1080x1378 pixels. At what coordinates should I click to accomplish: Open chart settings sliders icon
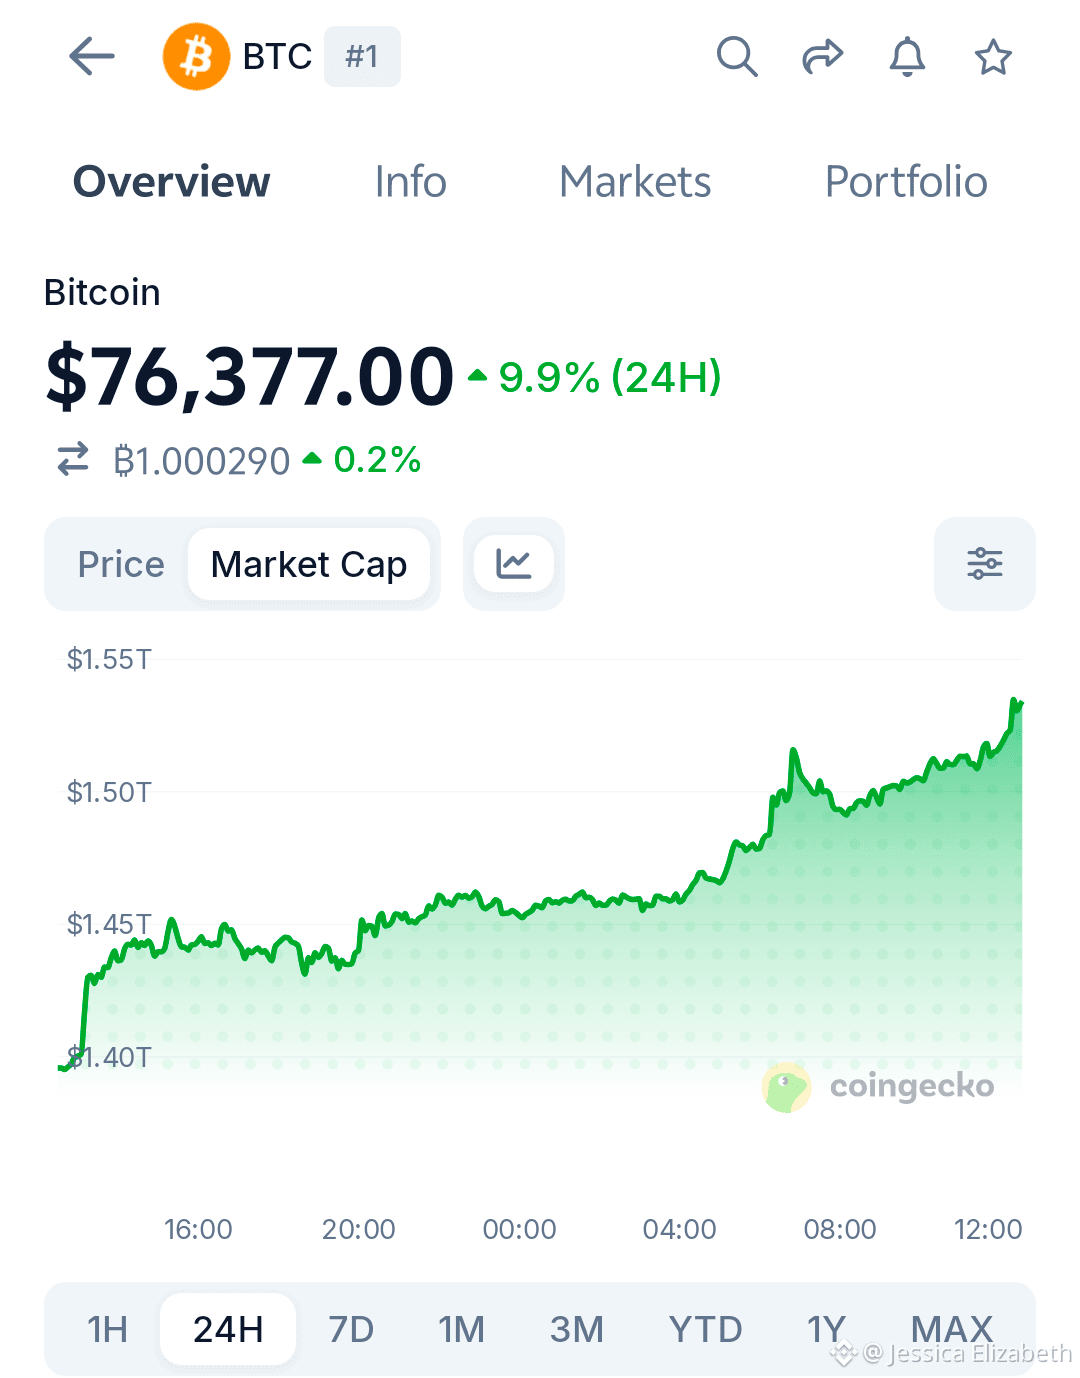point(985,564)
